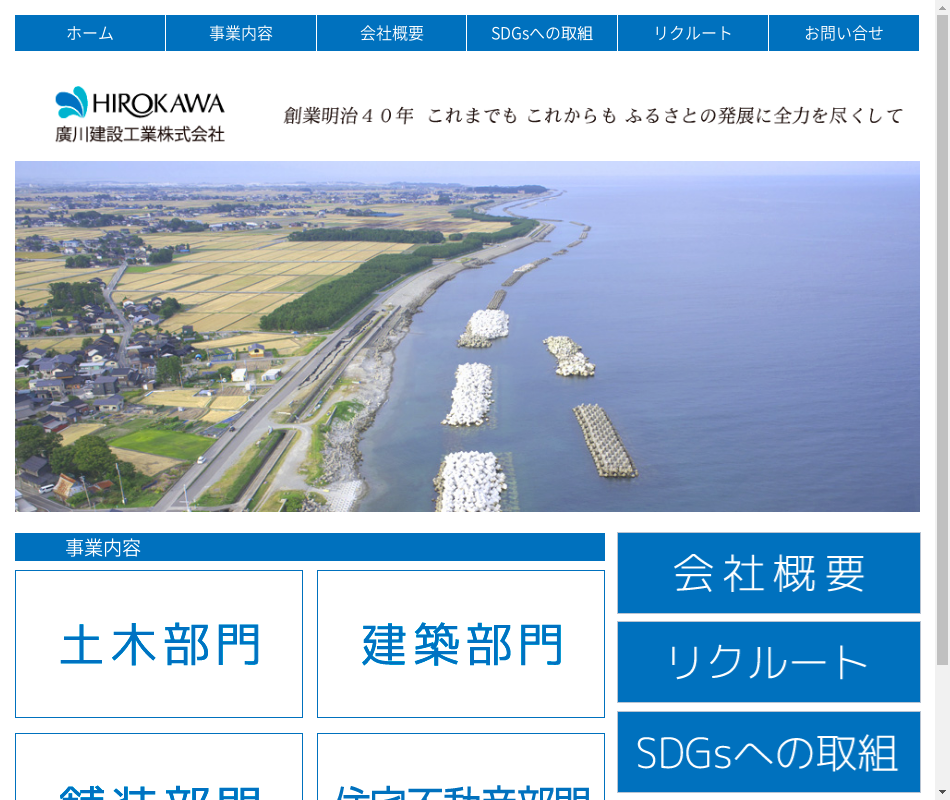Screen dimensions: 950x800
Task: Click the scrollbar up arrow
Action: (942, 7)
